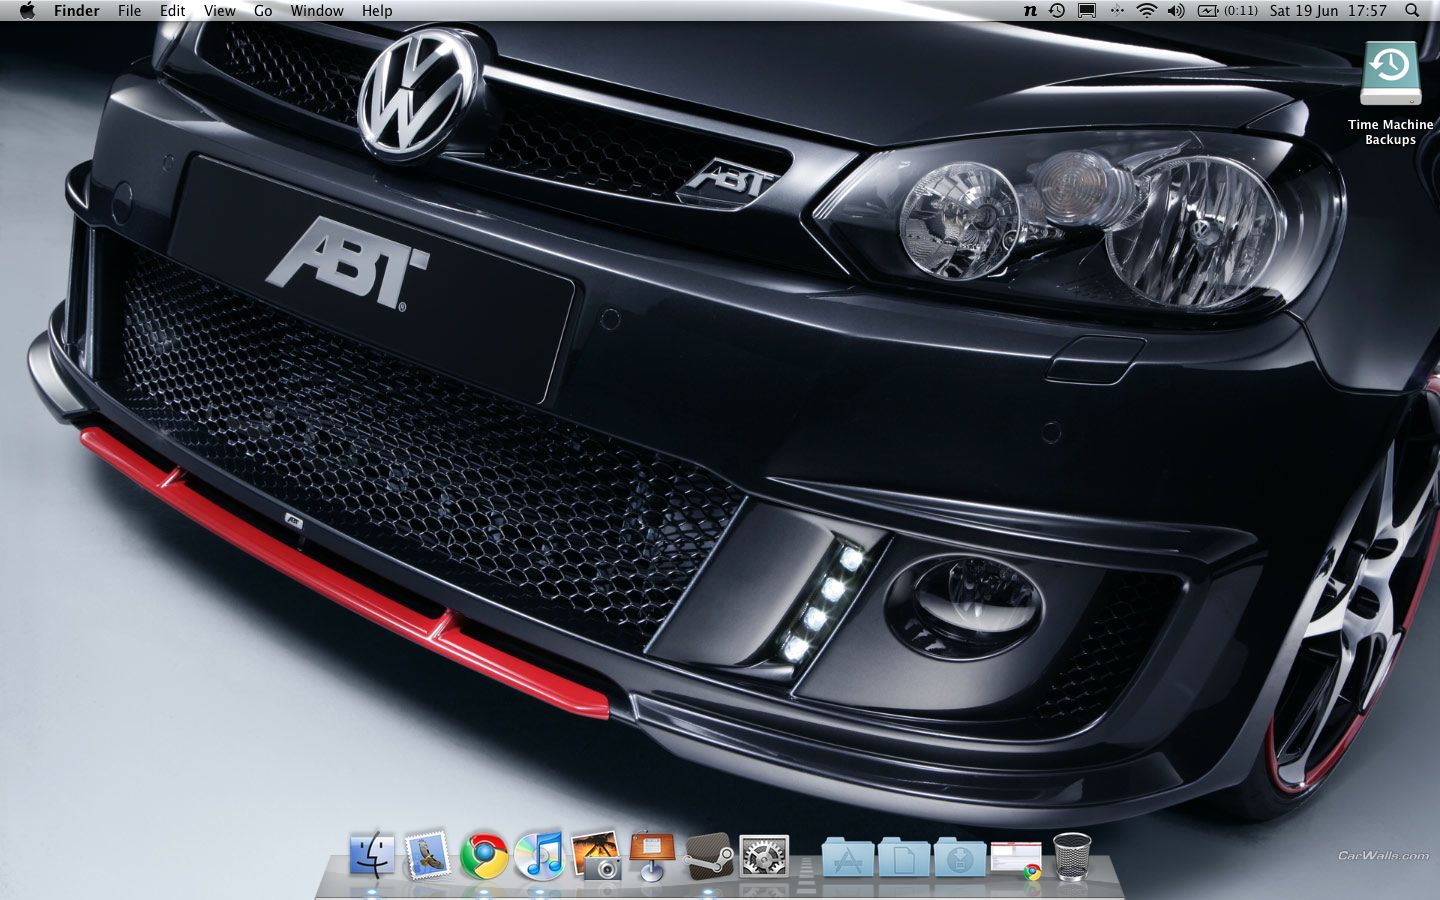Open the Documents folder stack

click(x=904, y=858)
